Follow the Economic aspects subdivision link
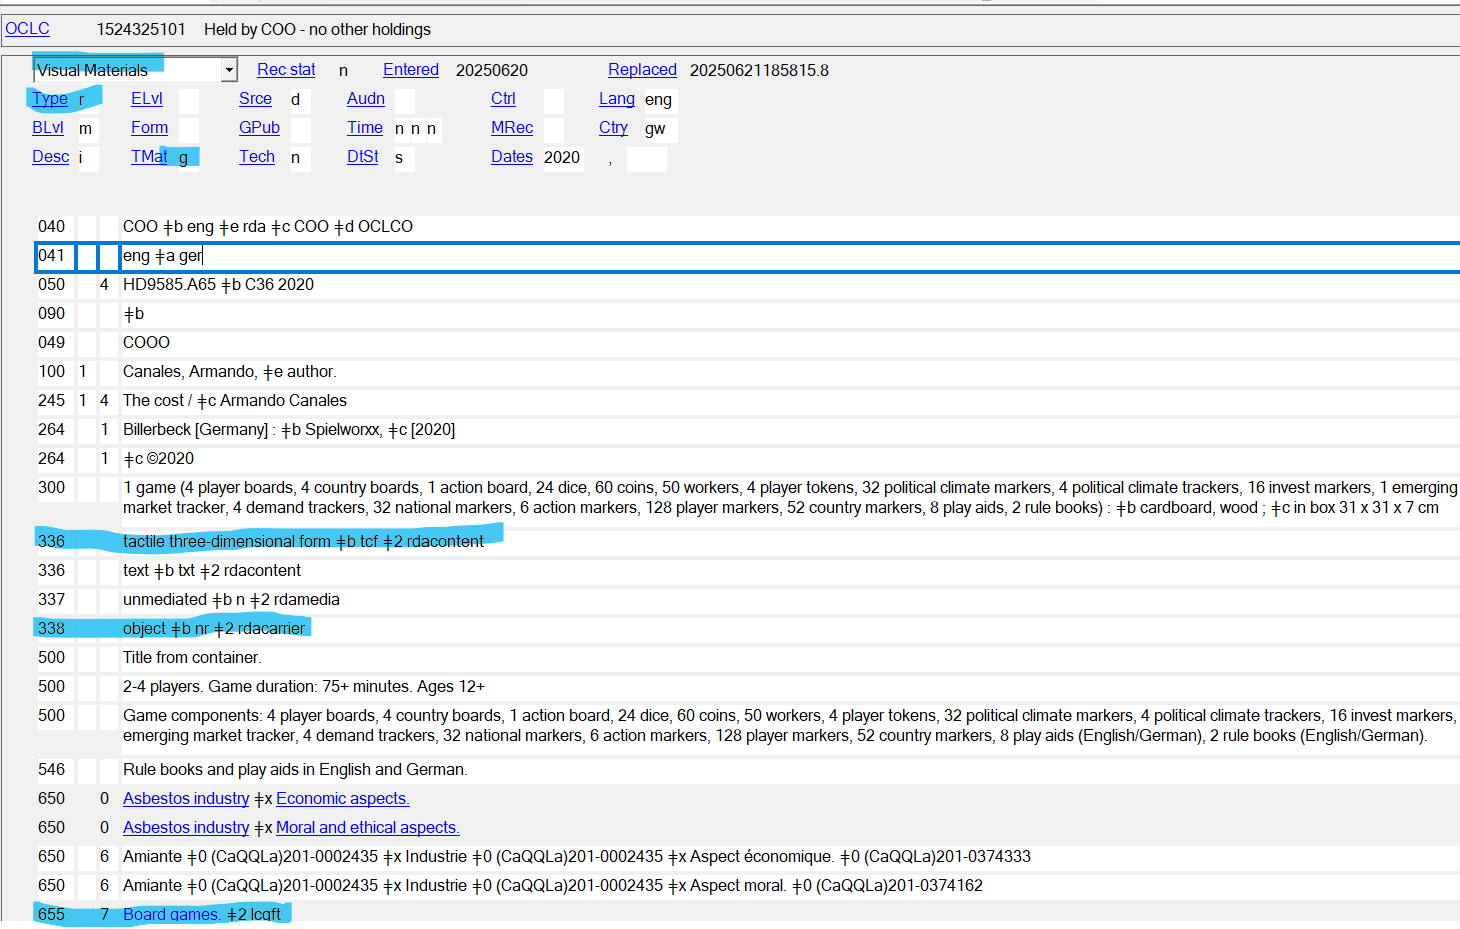The height and width of the screenshot is (929, 1460). click(343, 798)
